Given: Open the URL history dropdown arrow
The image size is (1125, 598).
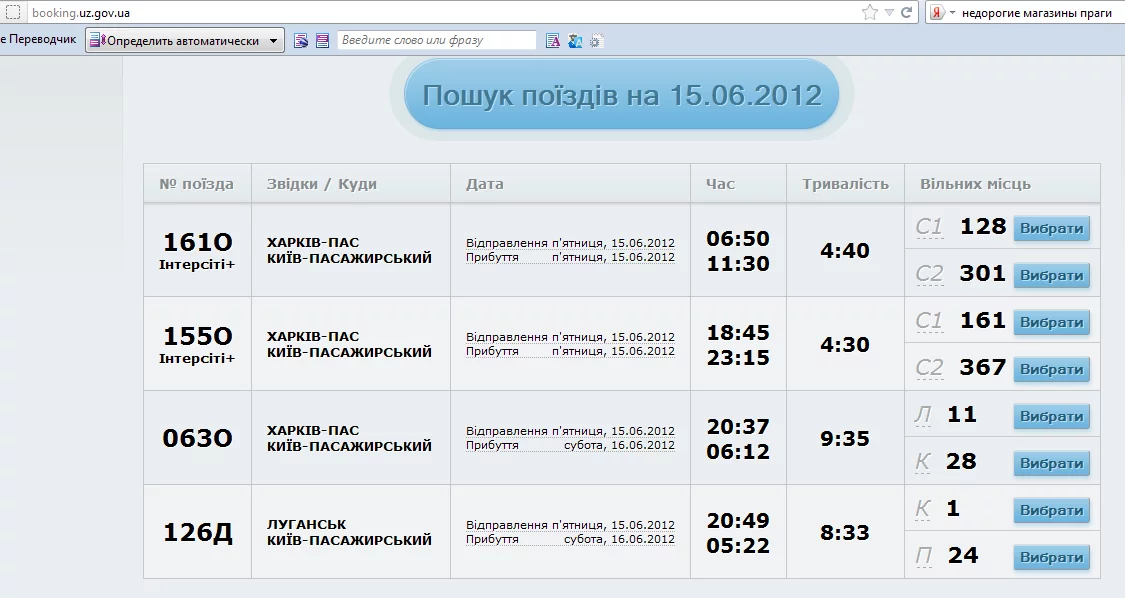Looking at the screenshot, I should [x=889, y=12].
